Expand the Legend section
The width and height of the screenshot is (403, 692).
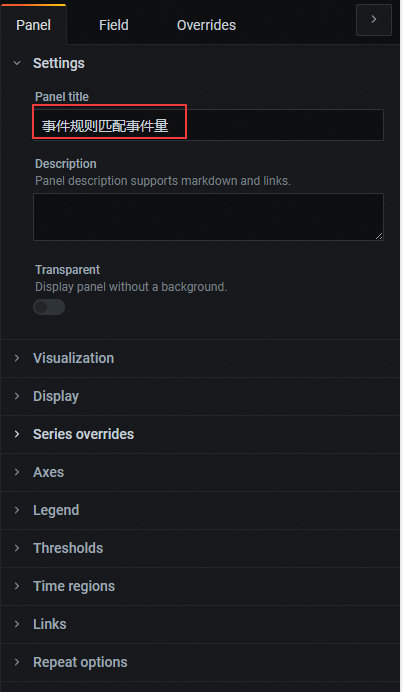[200, 510]
